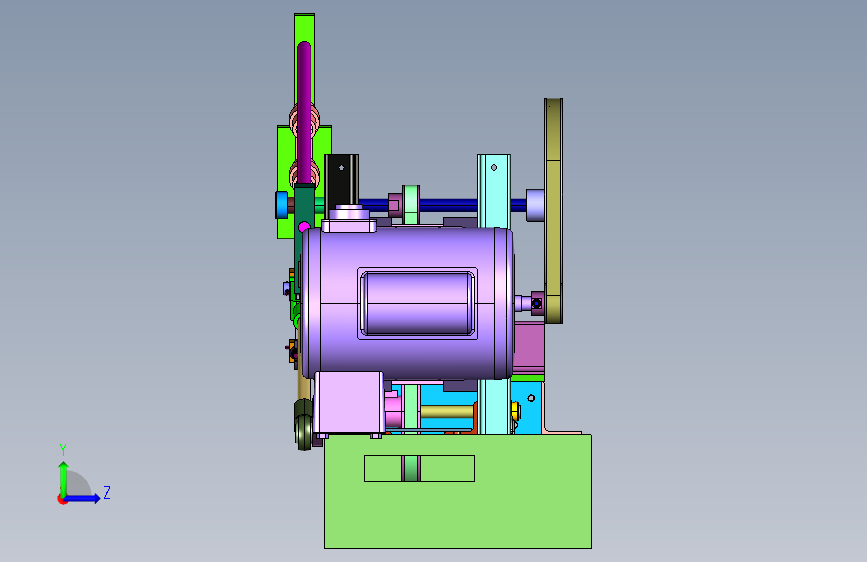Screen dimensions: 867x562
Task: Select the black block above the motor
Action: [341, 180]
